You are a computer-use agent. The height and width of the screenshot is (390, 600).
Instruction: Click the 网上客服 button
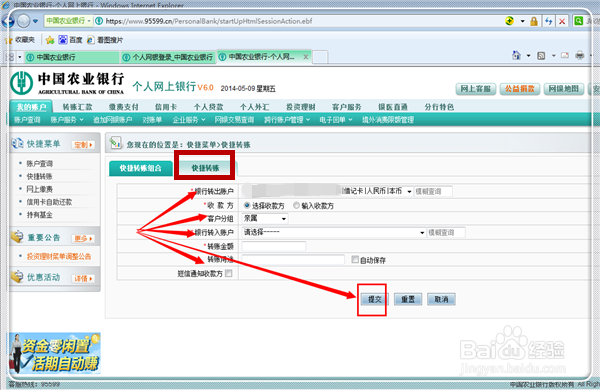pos(476,89)
